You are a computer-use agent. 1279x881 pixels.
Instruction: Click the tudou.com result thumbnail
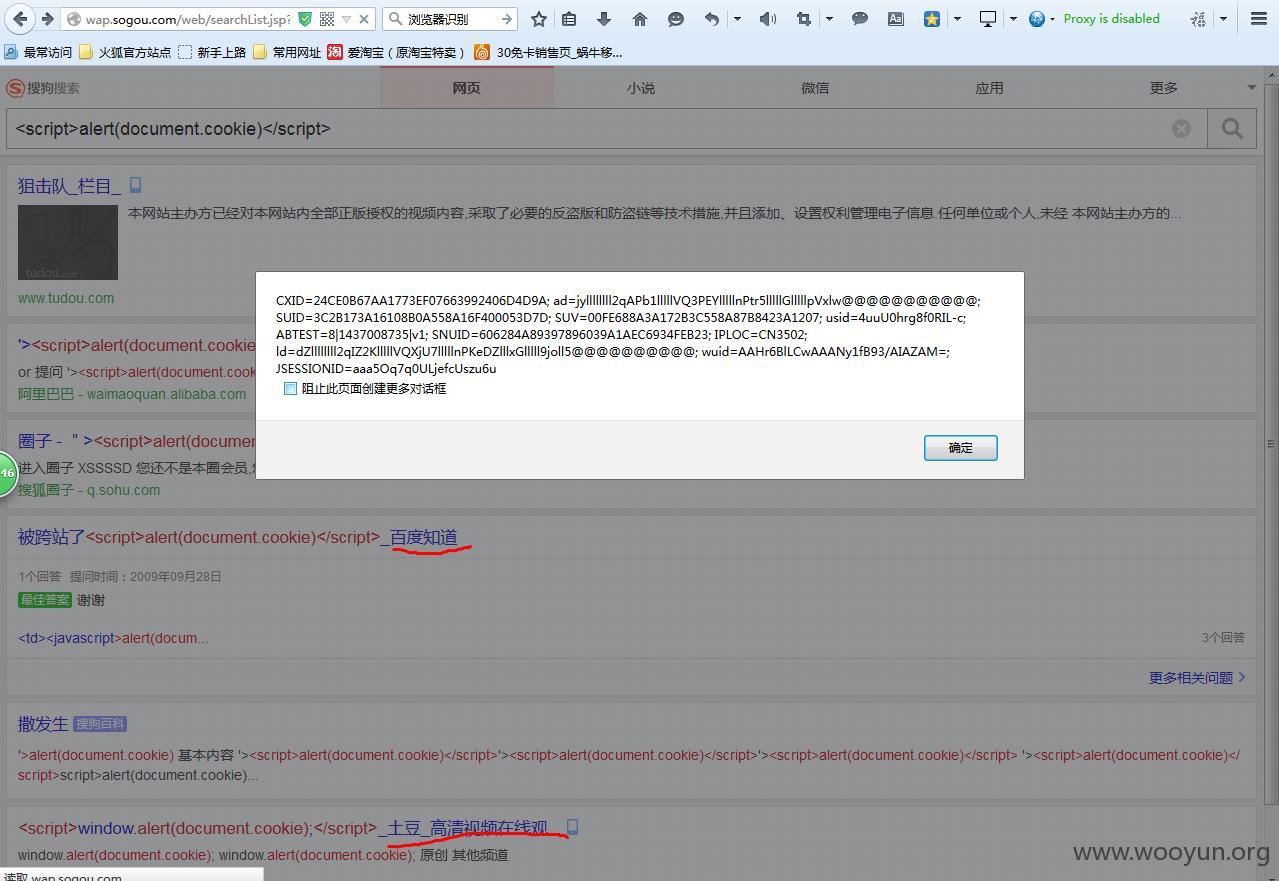click(68, 242)
